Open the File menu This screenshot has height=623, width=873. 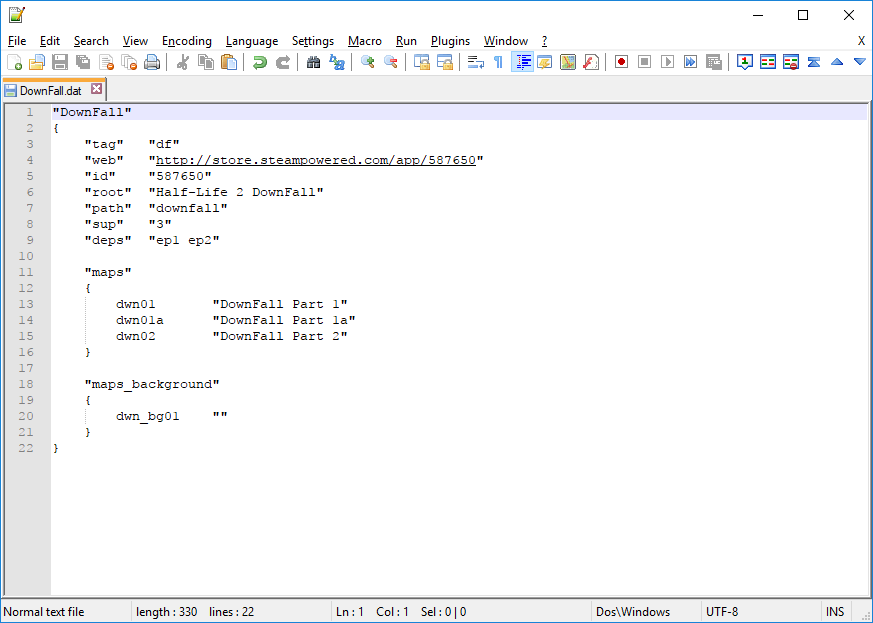click(x=17, y=41)
